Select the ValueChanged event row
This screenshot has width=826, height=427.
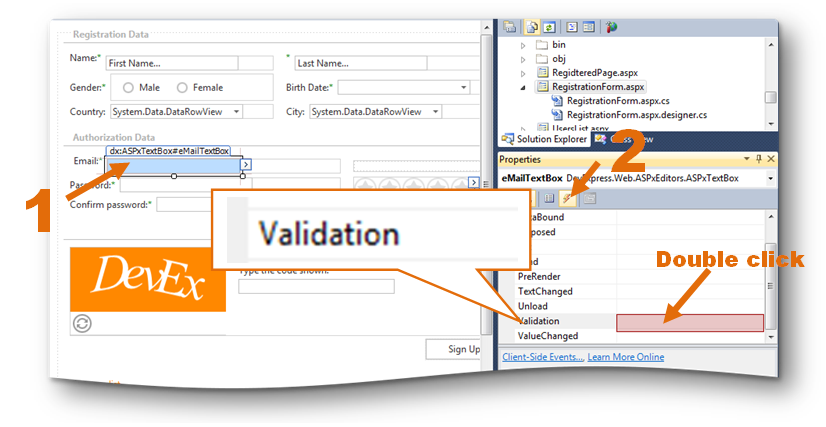[x=638, y=336]
